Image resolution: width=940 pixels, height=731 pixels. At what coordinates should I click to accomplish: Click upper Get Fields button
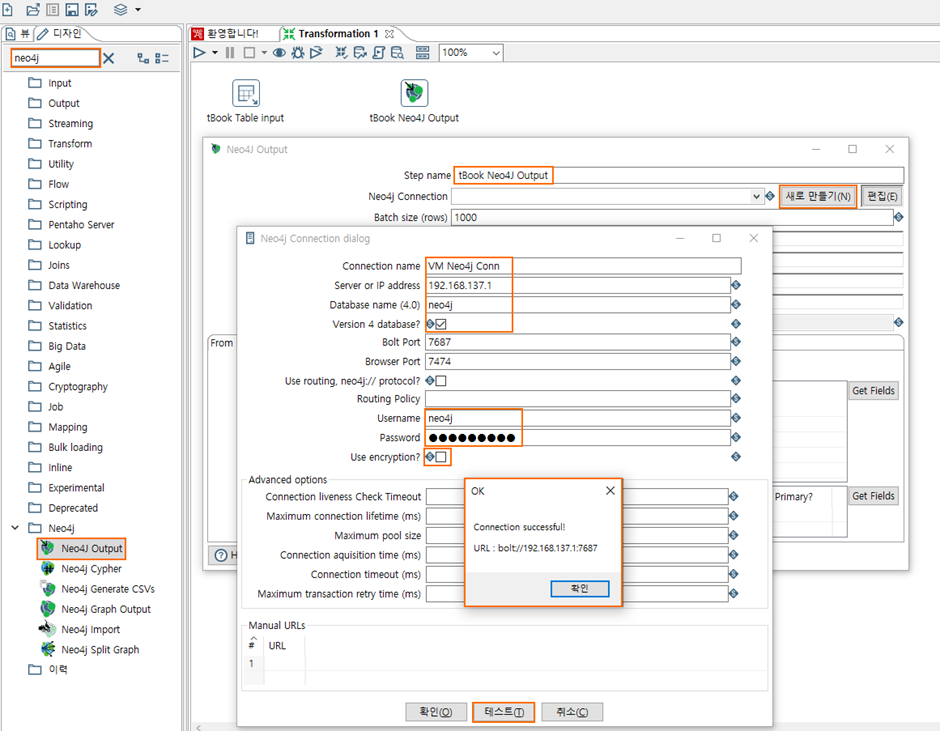pyautogui.click(x=873, y=391)
